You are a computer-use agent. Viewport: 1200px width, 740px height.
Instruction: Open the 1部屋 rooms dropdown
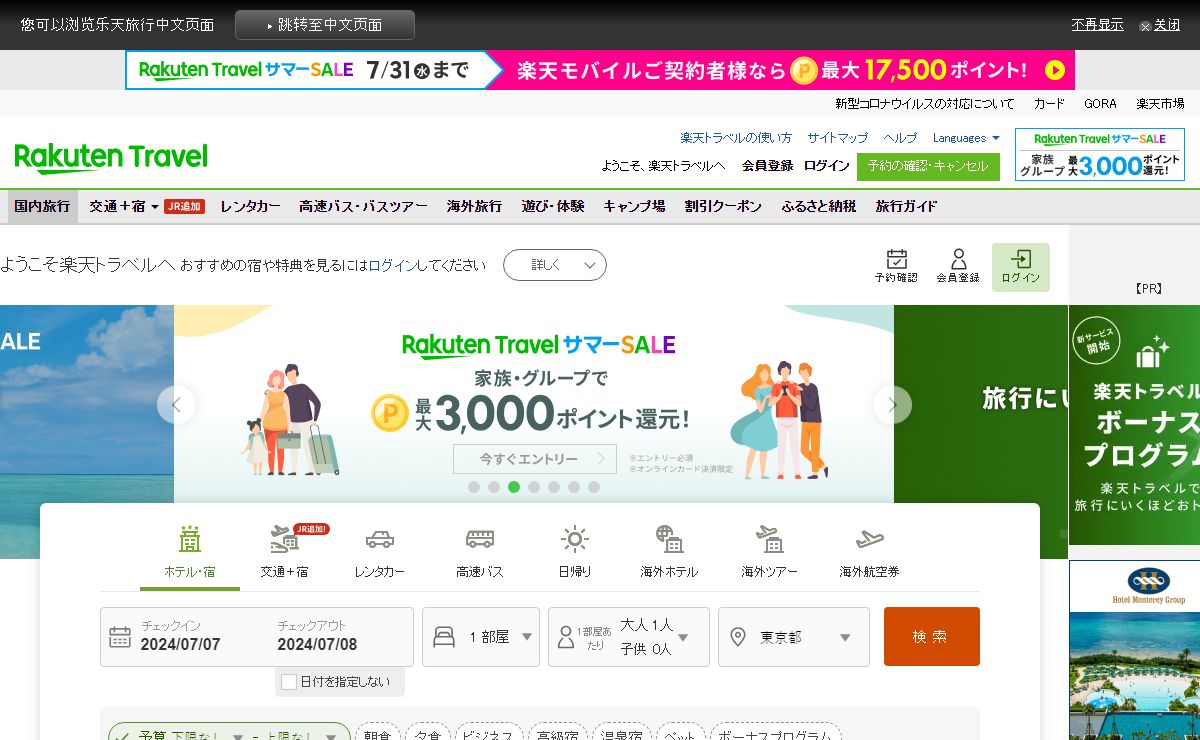tap(481, 637)
